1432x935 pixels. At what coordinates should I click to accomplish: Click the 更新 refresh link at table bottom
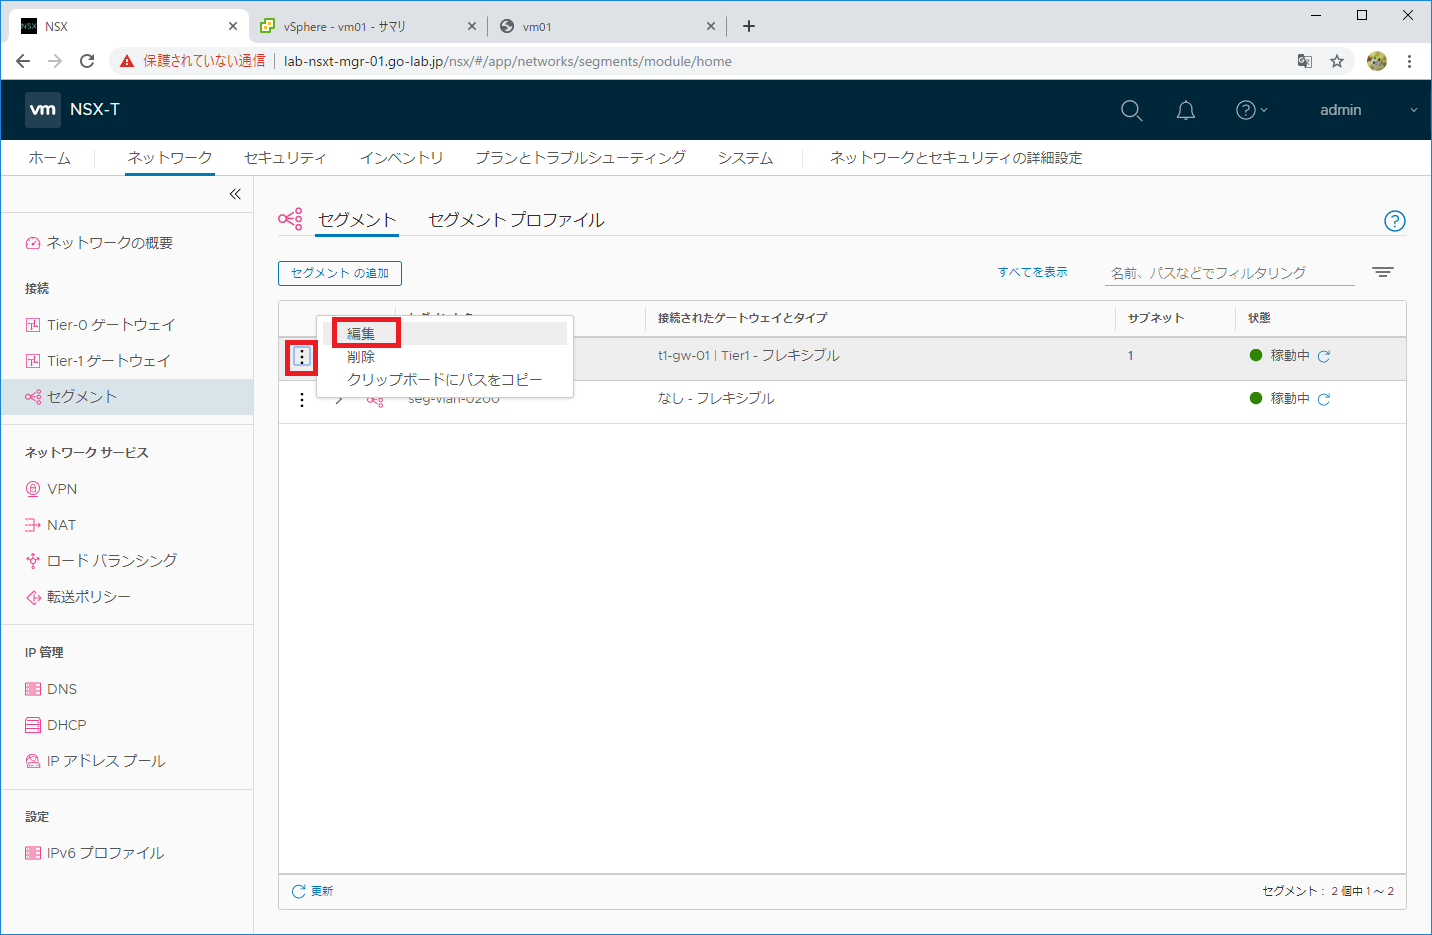point(313,891)
